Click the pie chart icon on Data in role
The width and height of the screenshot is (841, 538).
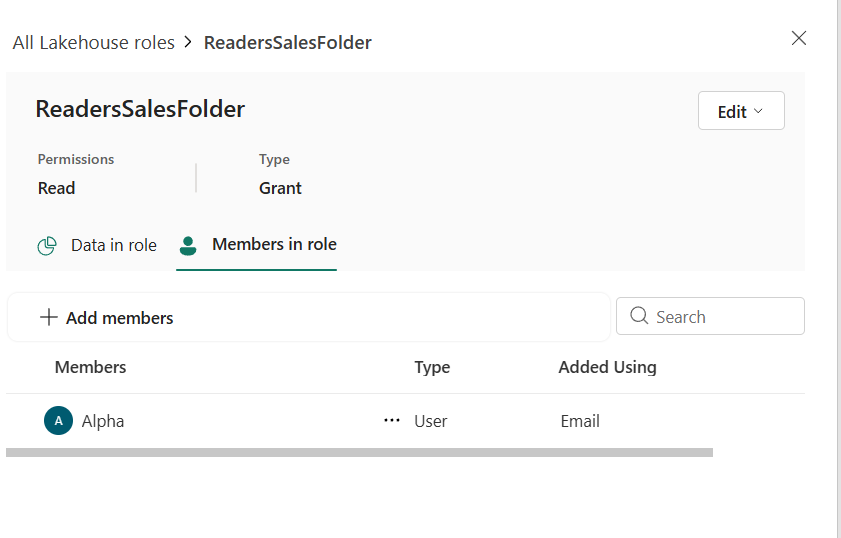[x=47, y=246]
